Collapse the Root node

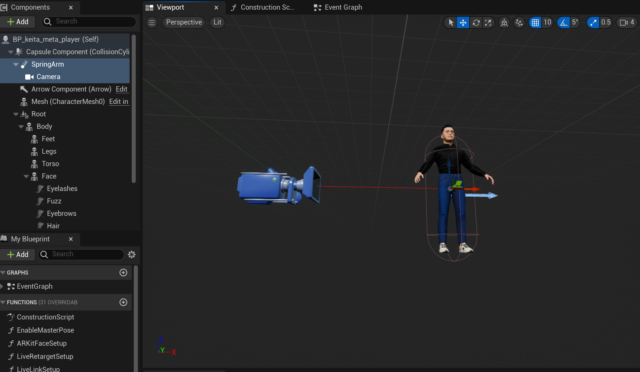coord(16,114)
